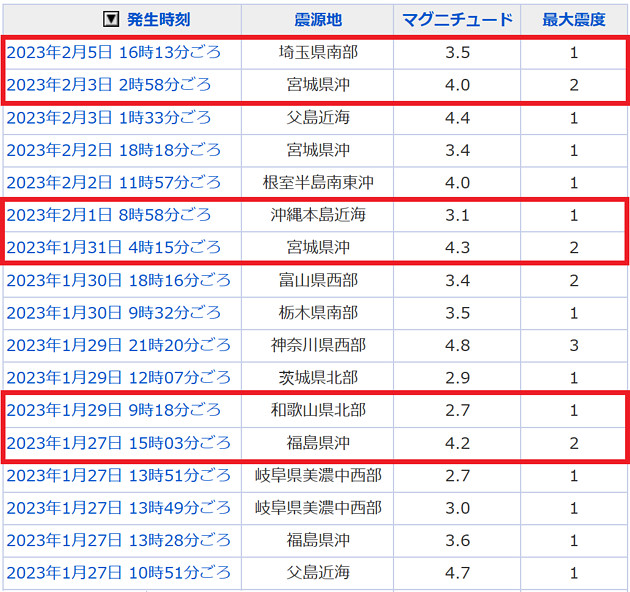
Task: Open the 2023年2月3日 2時58分ごろ earthquake entry
Action: [108, 85]
